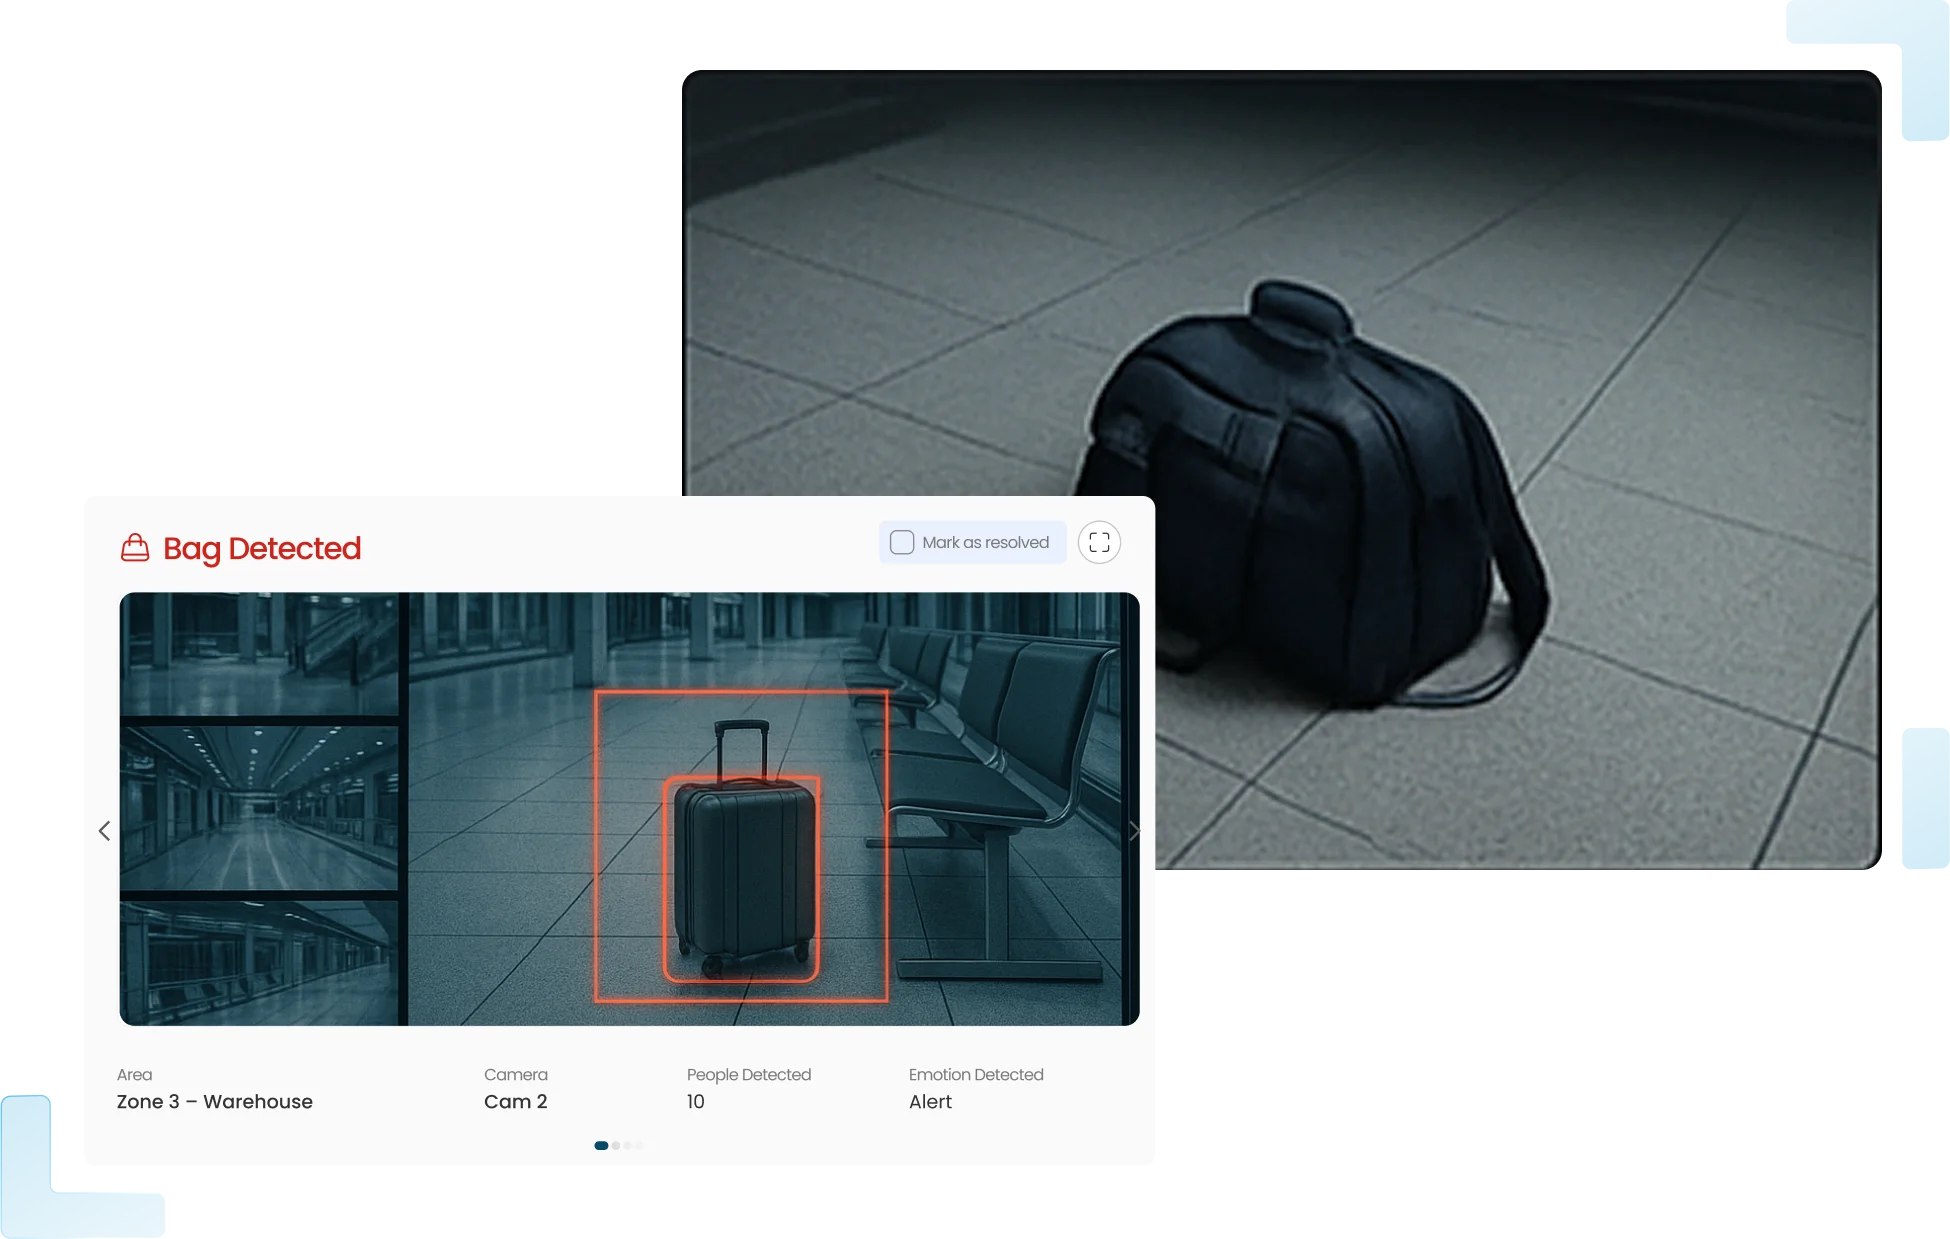
Task: Click the Cam 2 camera value
Action: click(x=515, y=1101)
